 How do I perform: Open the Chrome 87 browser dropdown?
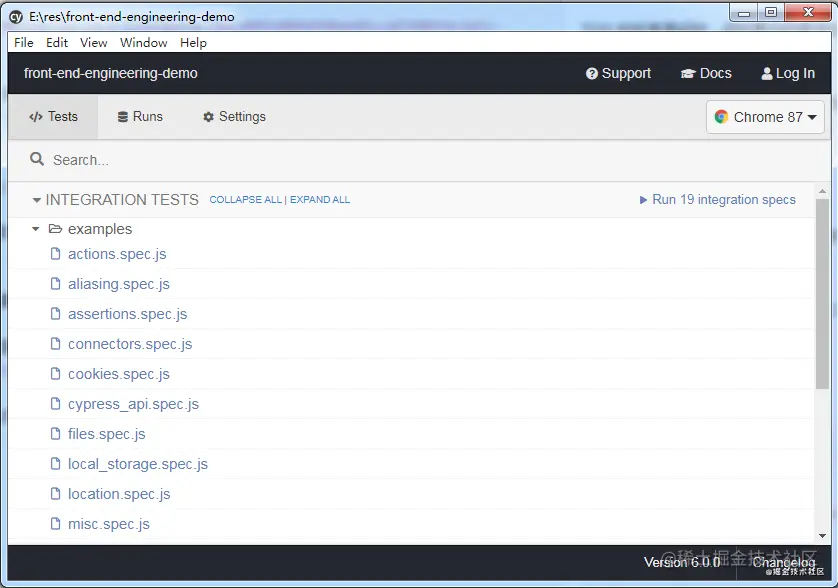(765, 117)
